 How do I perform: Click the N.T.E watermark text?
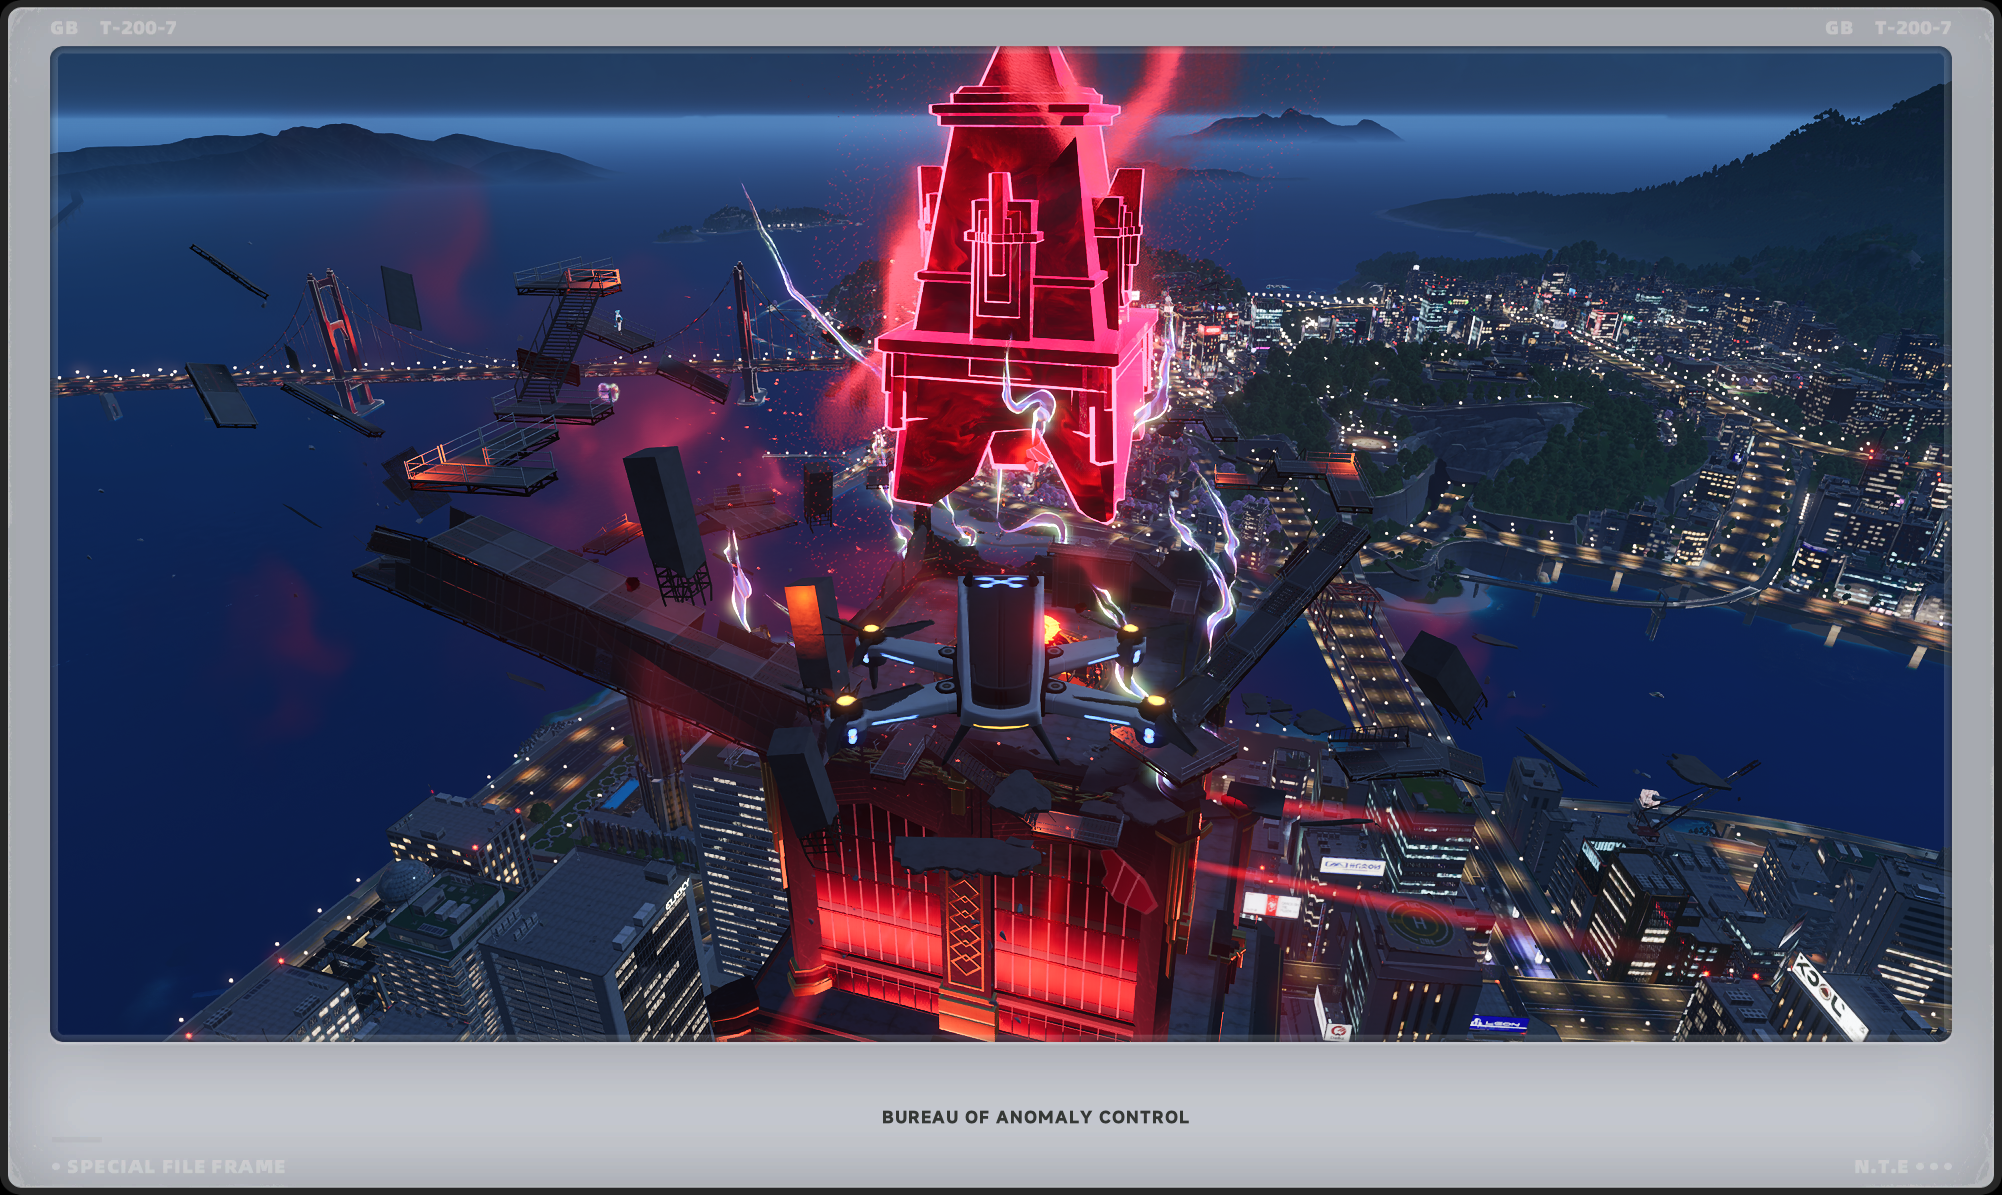click(1881, 1167)
